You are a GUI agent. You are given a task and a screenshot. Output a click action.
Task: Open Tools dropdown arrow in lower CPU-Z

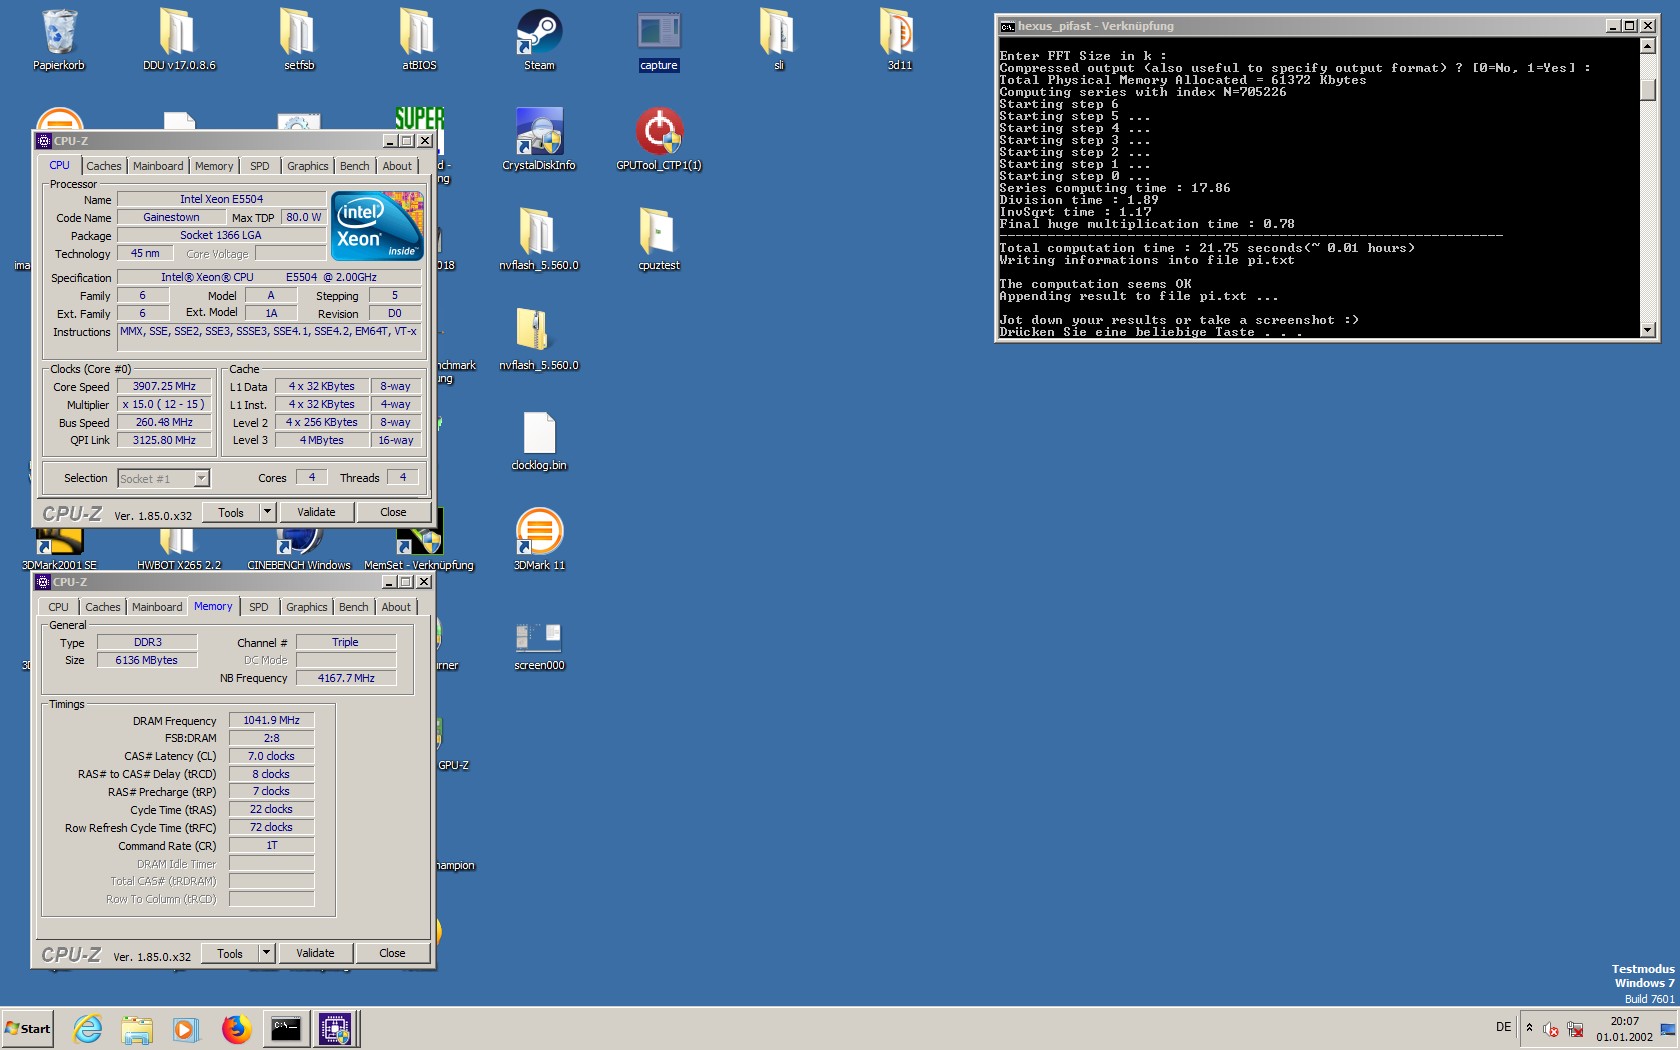pyautogui.click(x=266, y=953)
